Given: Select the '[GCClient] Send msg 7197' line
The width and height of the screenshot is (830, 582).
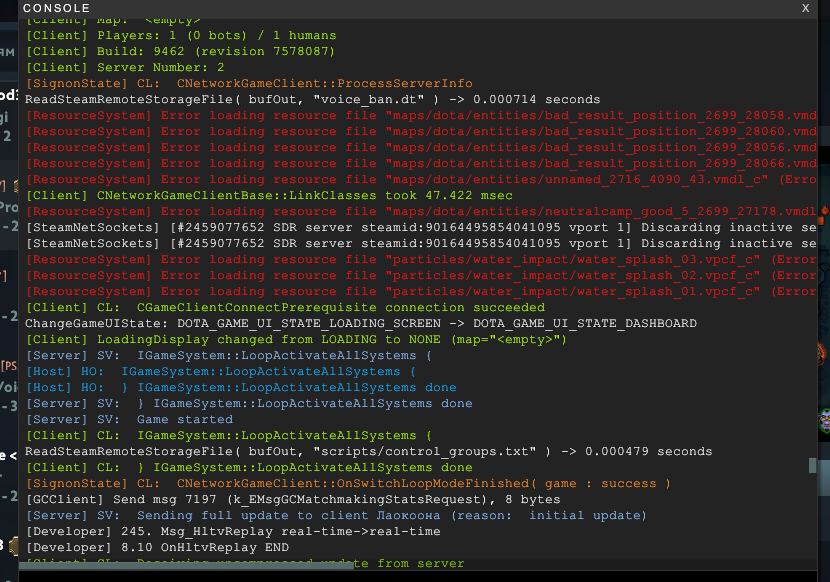Looking at the screenshot, I should [293, 499].
